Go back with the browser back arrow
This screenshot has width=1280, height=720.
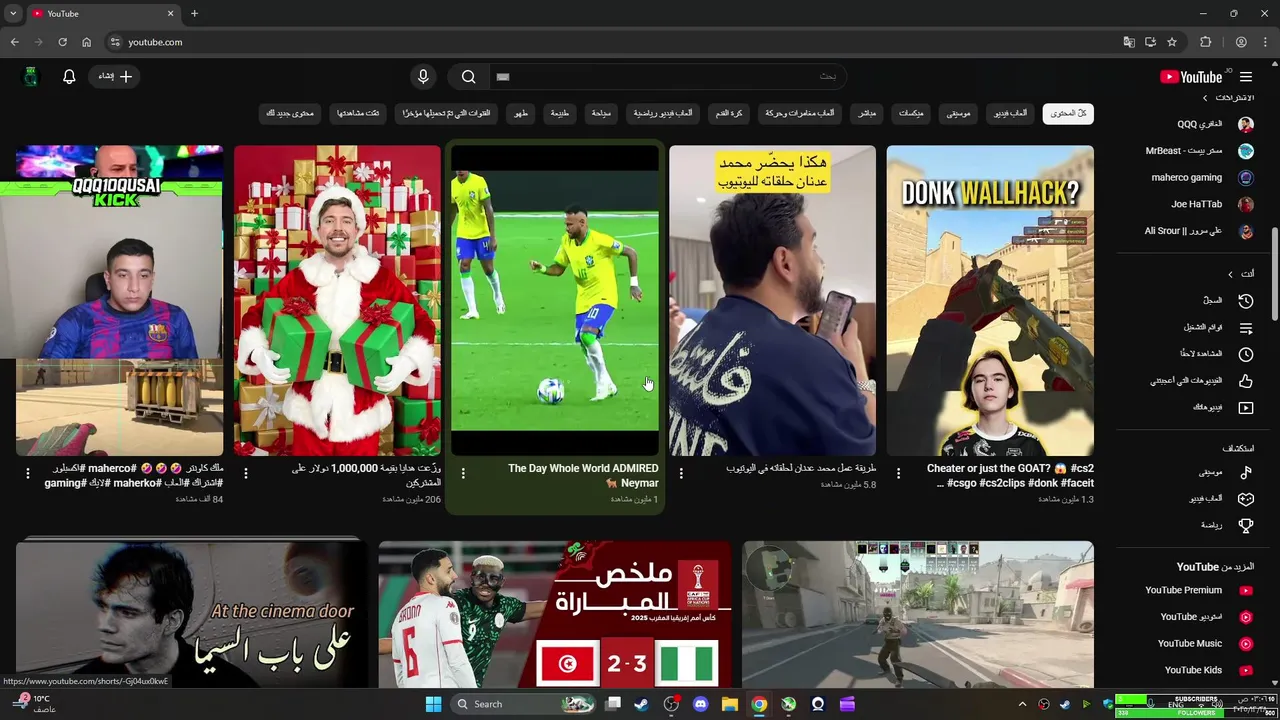(x=14, y=42)
